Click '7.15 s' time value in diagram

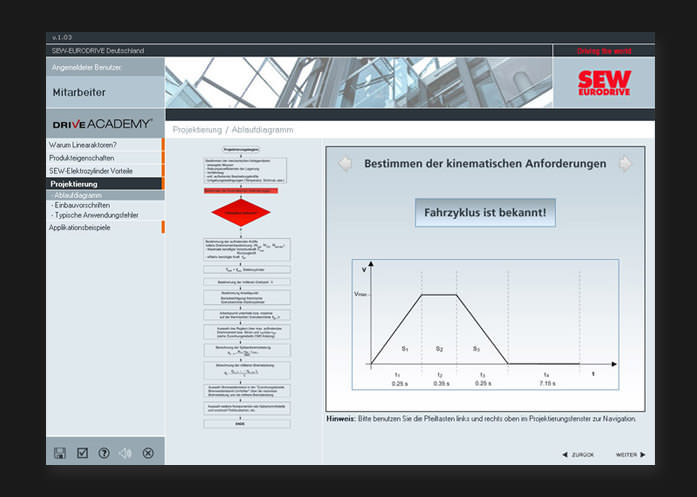(548, 383)
